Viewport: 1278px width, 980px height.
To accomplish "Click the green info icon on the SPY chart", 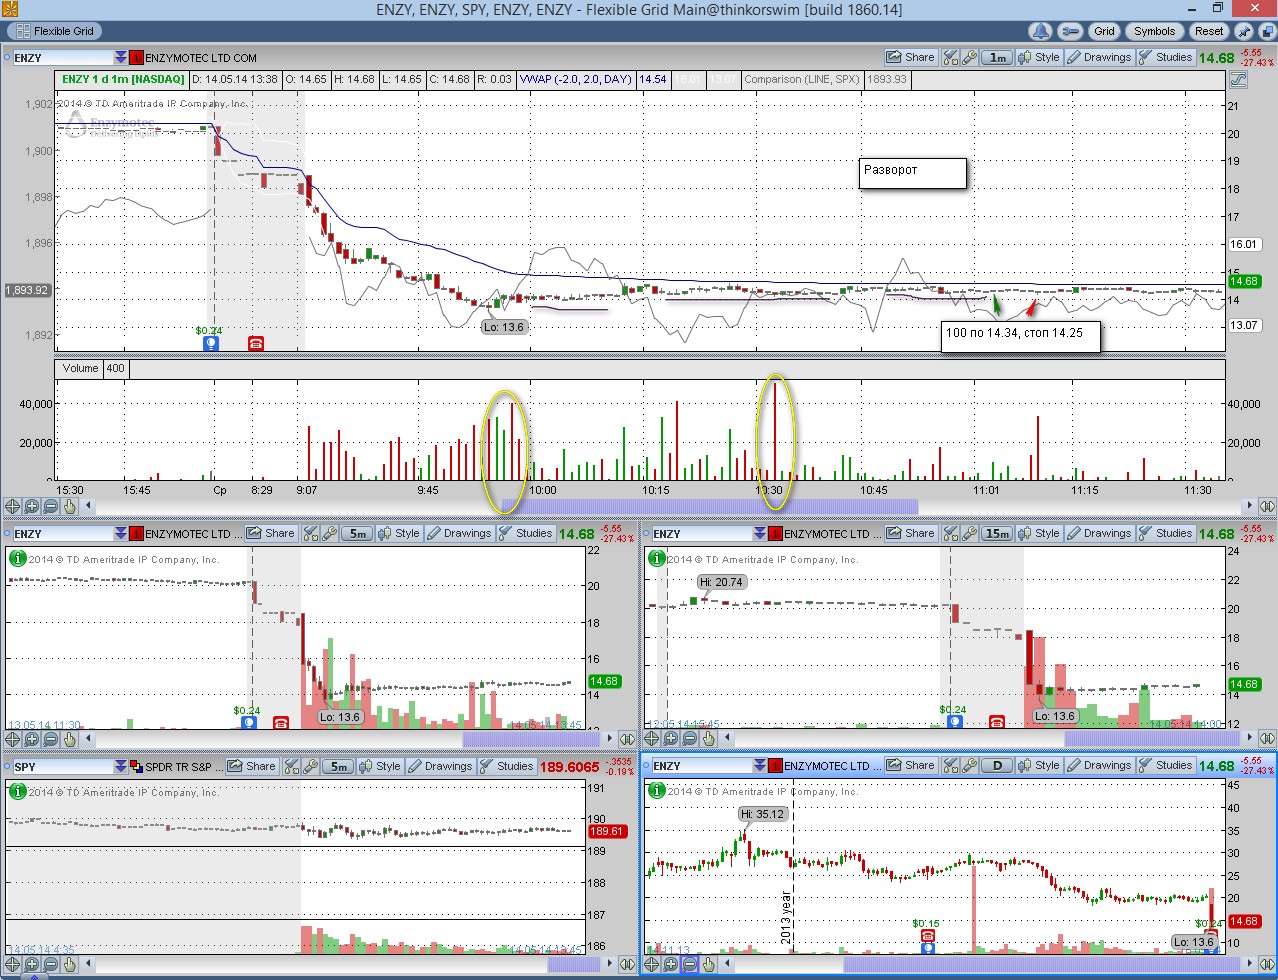I will coord(17,790).
